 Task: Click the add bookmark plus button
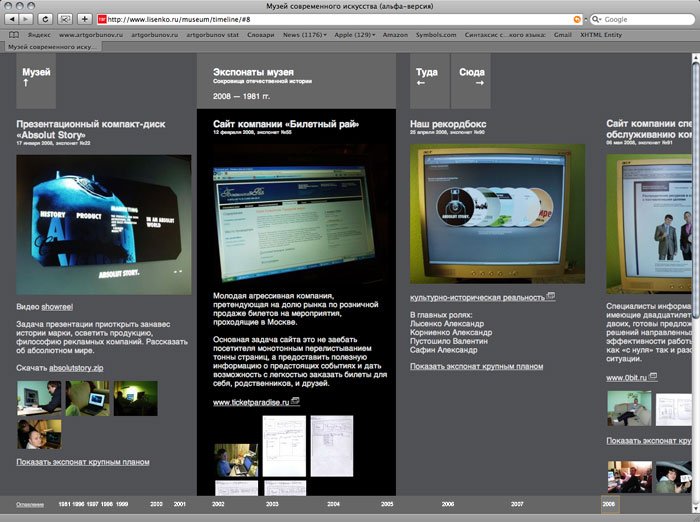(x=85, y=19)
